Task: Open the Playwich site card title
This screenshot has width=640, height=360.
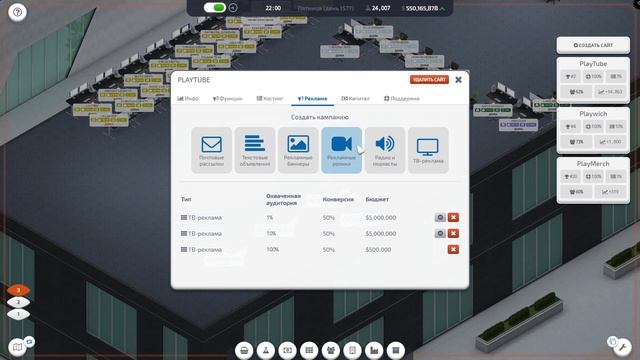Action: pyautogui.click(x=593, y=114)
